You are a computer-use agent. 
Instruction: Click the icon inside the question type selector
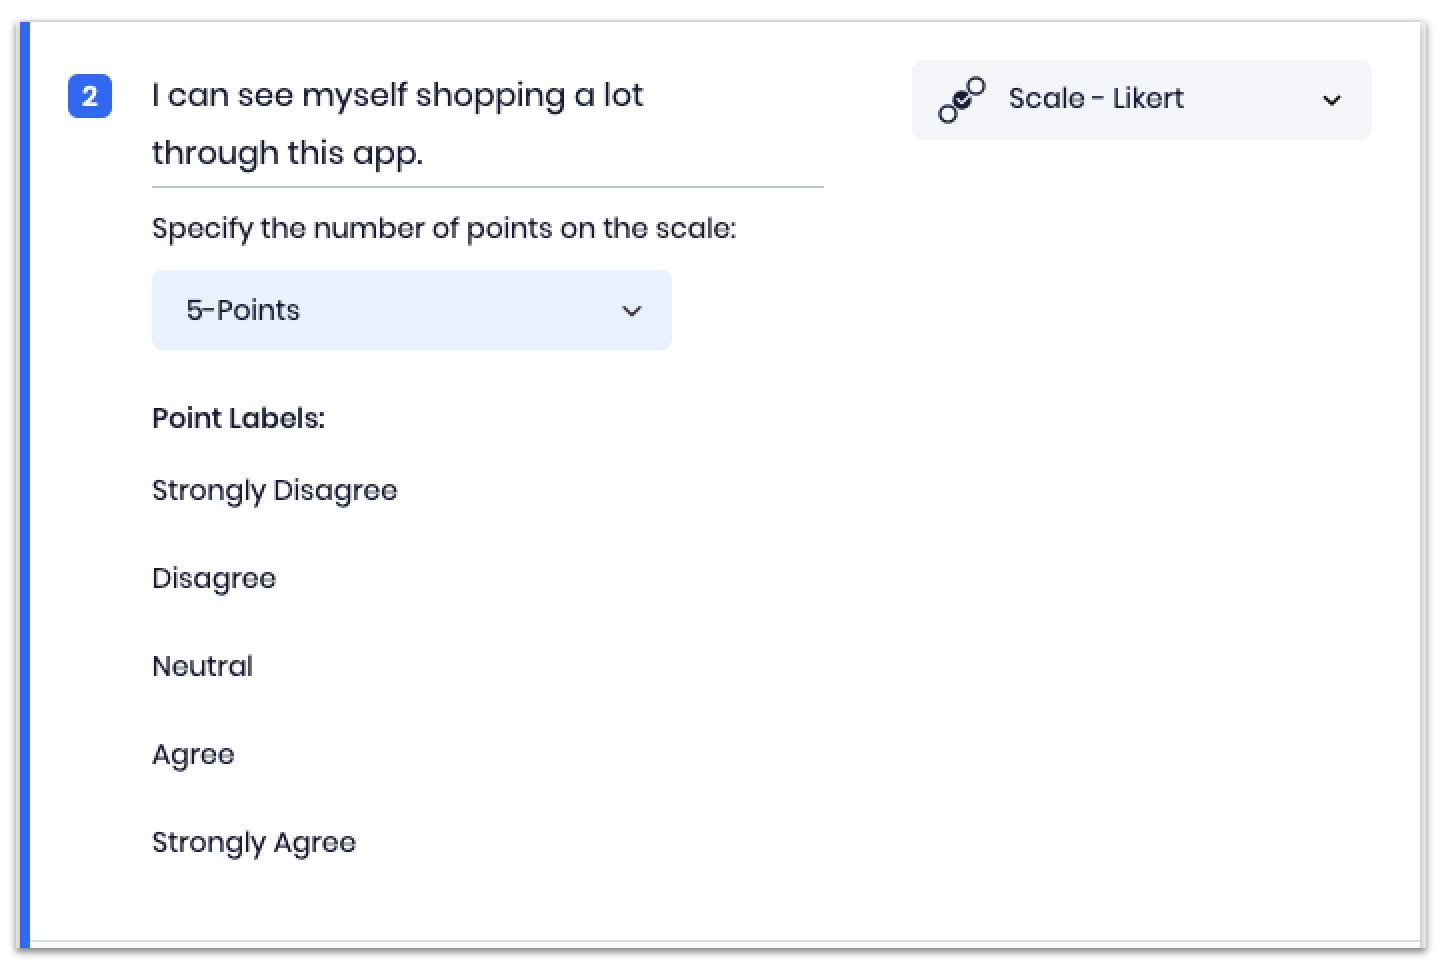[x=962, y=99]
